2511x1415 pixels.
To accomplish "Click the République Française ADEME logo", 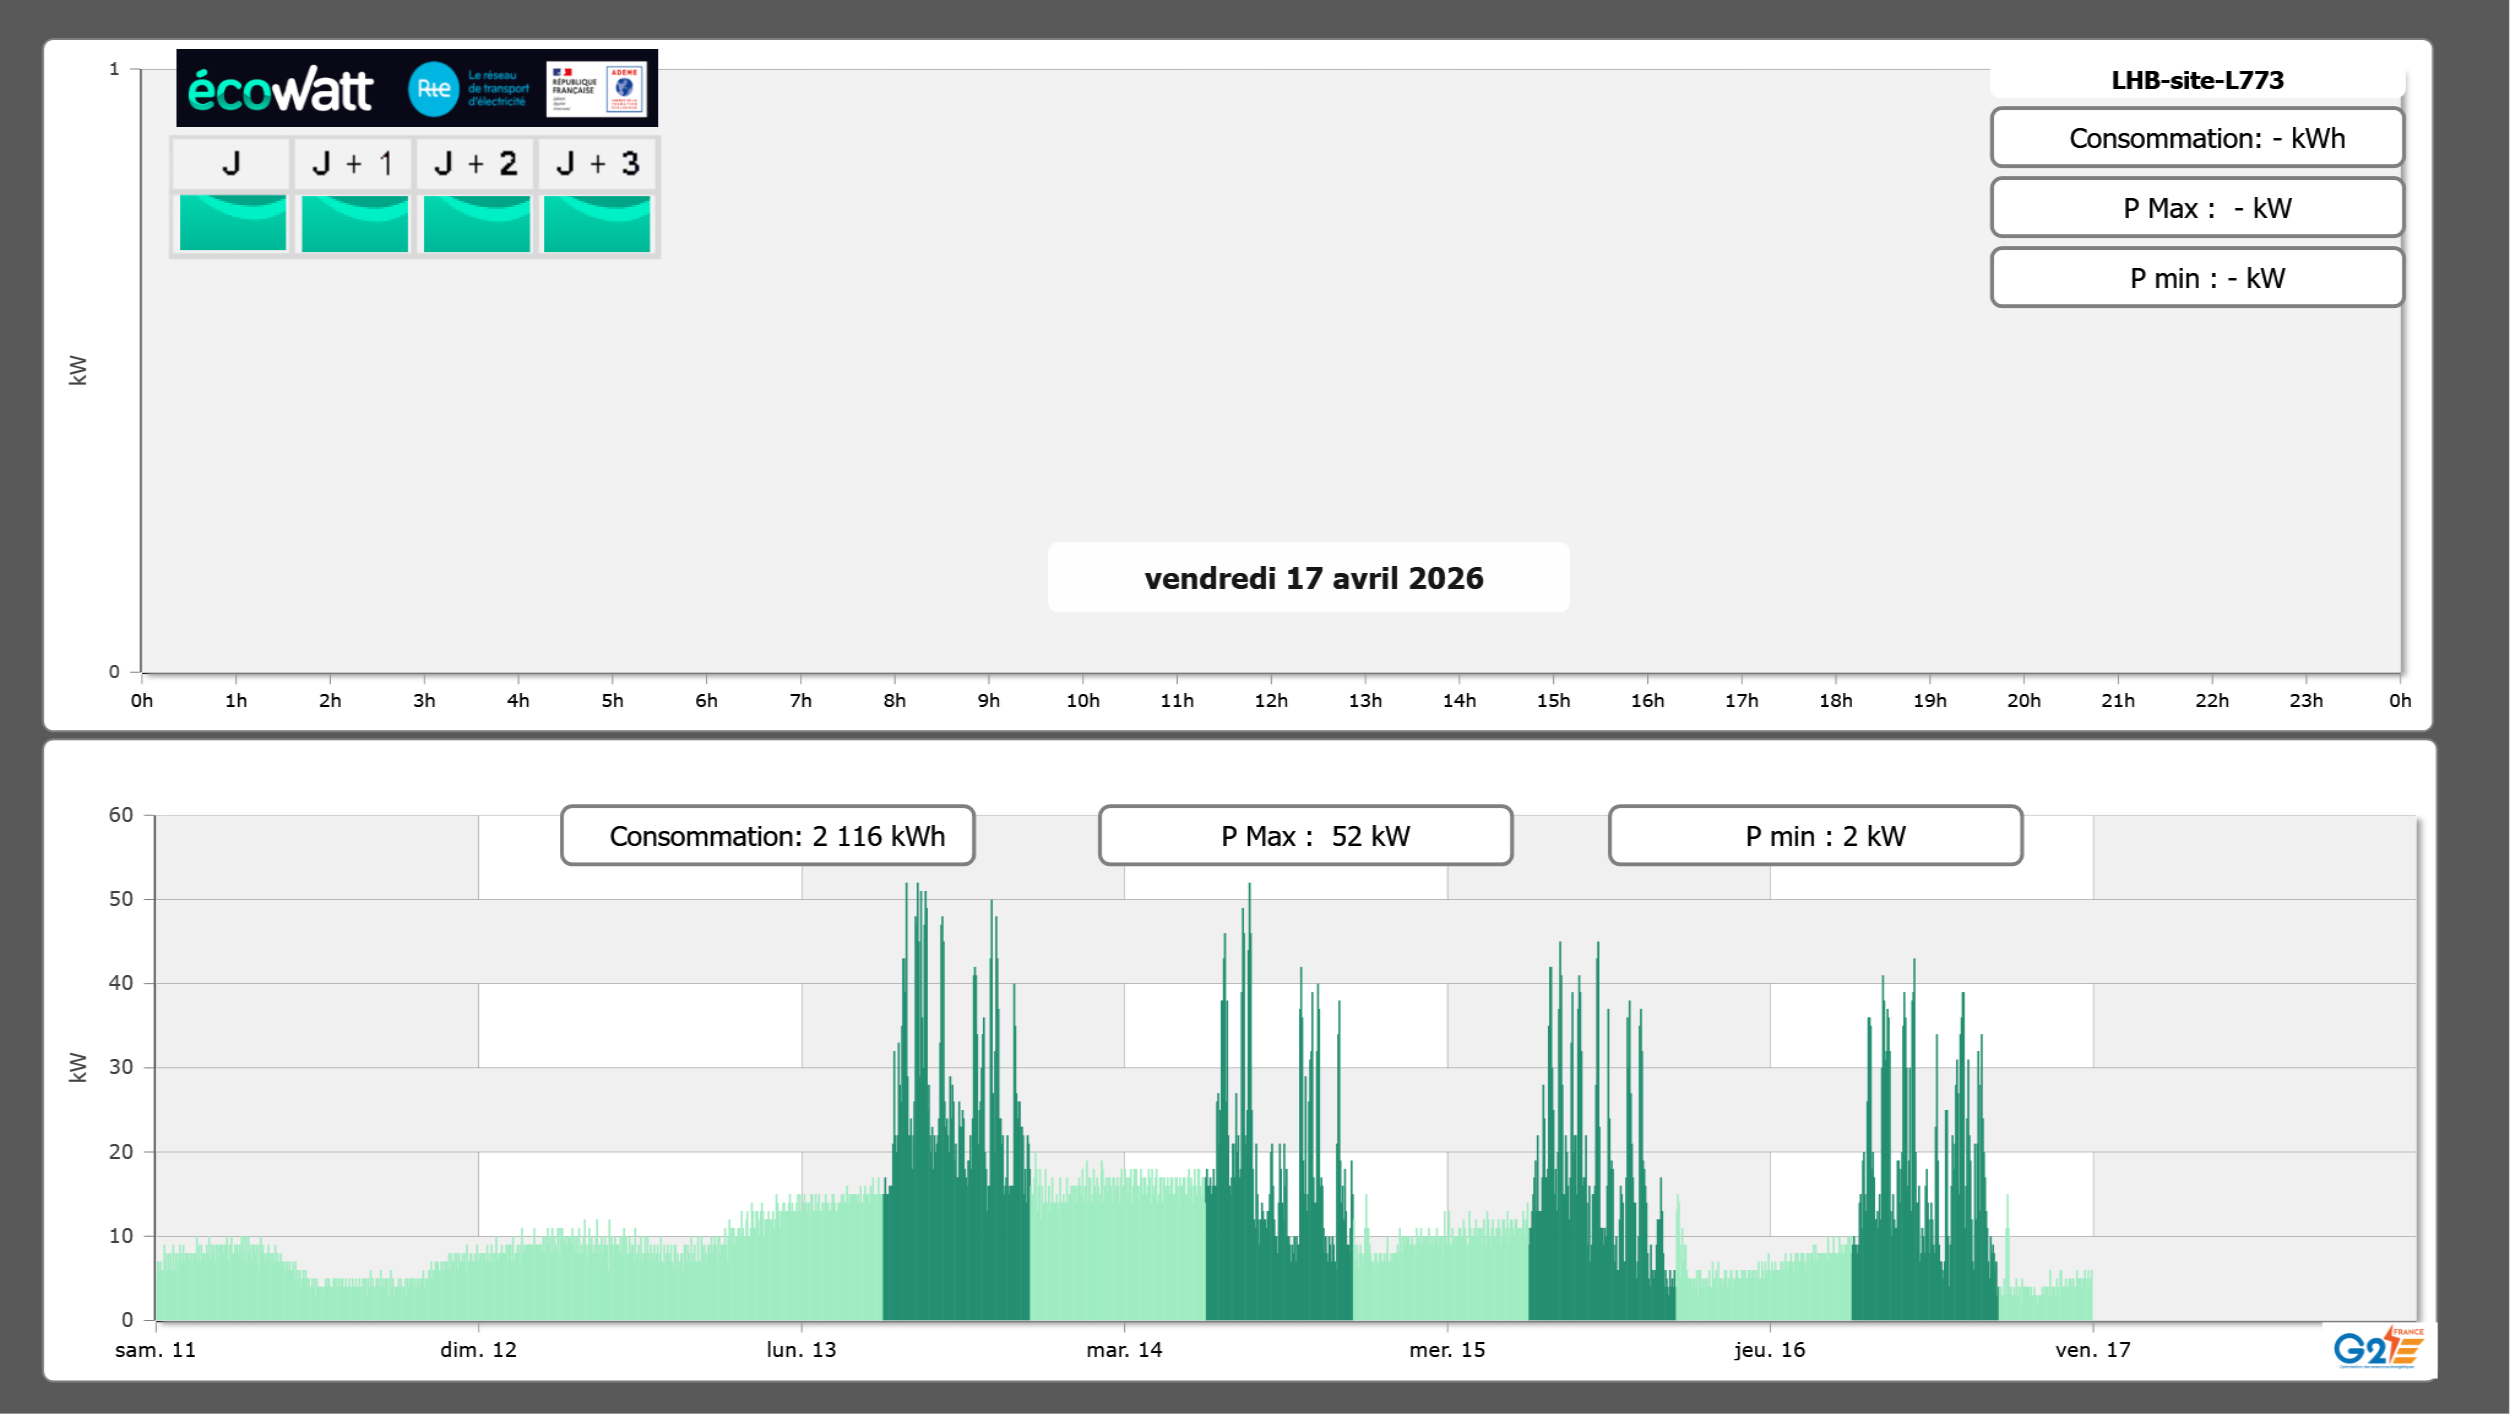I will (597, 88).
